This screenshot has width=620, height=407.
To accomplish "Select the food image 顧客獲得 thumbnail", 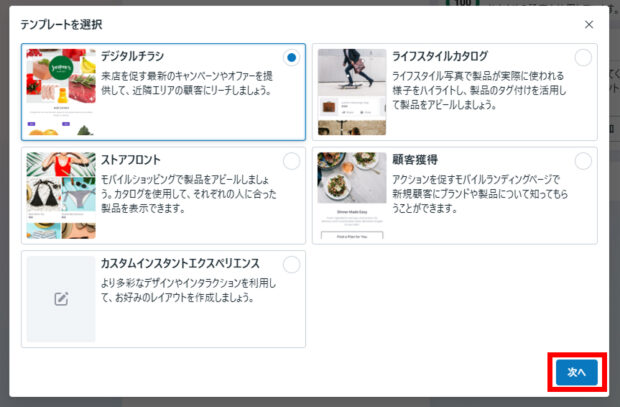I will 352,196.
